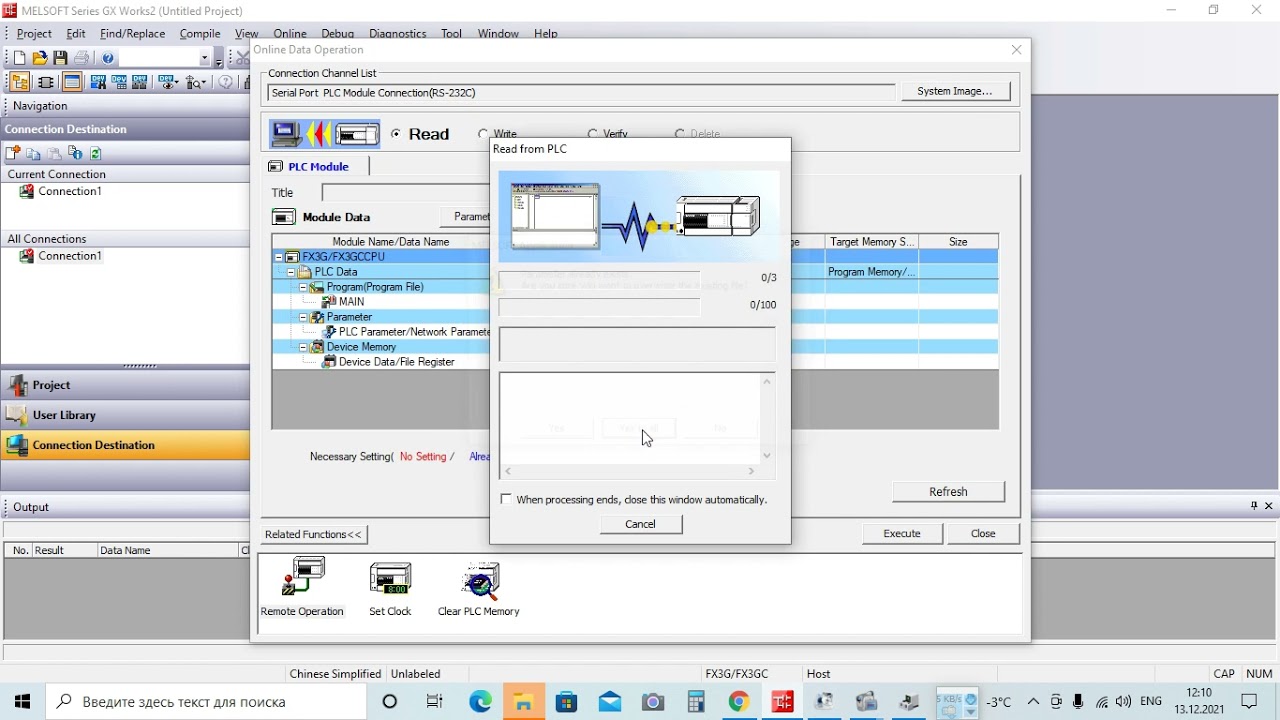Click the 0/100 file progress bar

599,305
